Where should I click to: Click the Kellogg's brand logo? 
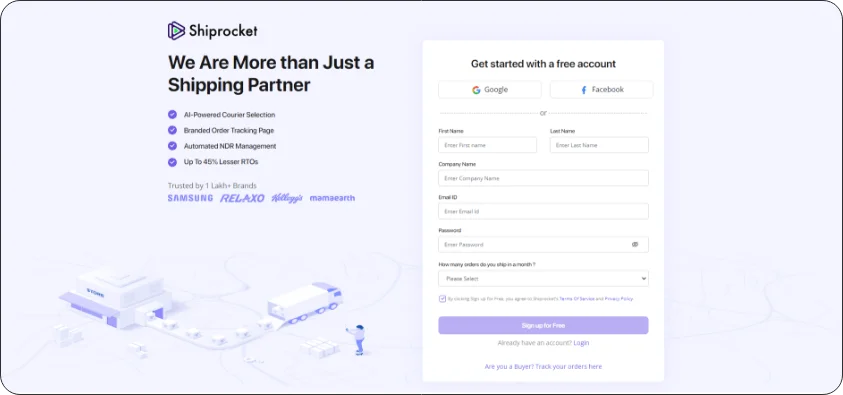point(287,198)
